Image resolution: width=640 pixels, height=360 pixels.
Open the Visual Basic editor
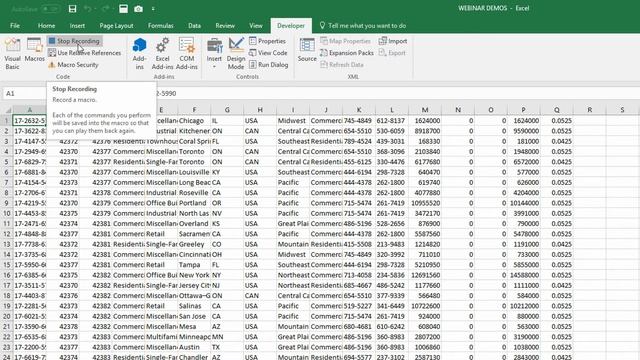click(12, 54)
